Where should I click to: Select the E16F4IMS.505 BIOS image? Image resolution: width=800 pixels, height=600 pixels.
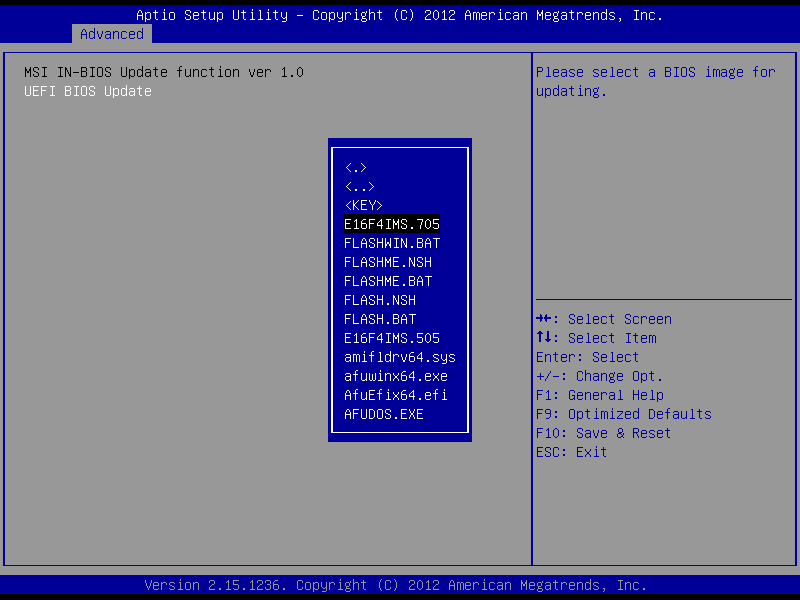[x=392, y=338]
